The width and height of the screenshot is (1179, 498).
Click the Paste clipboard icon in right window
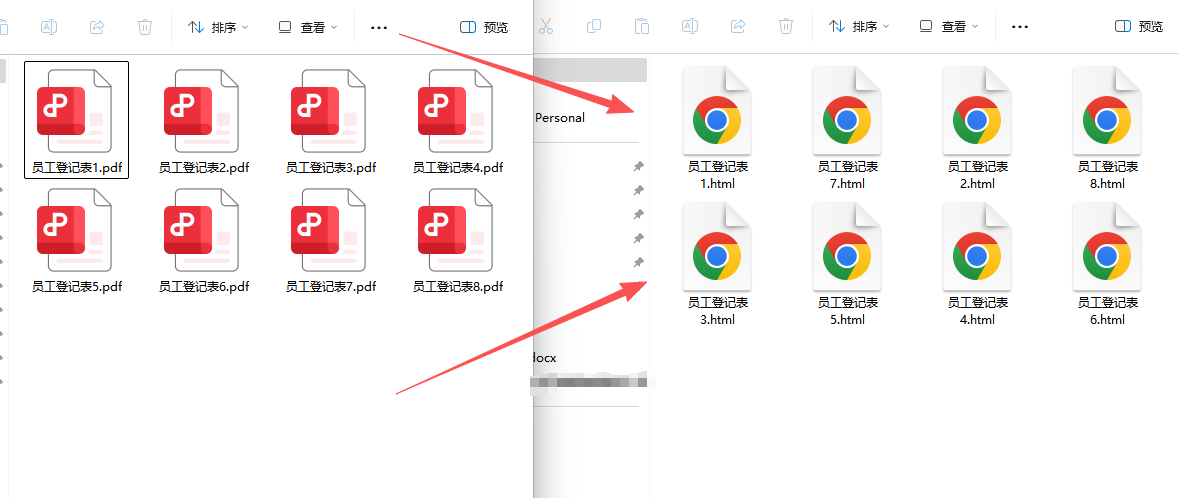642,27
